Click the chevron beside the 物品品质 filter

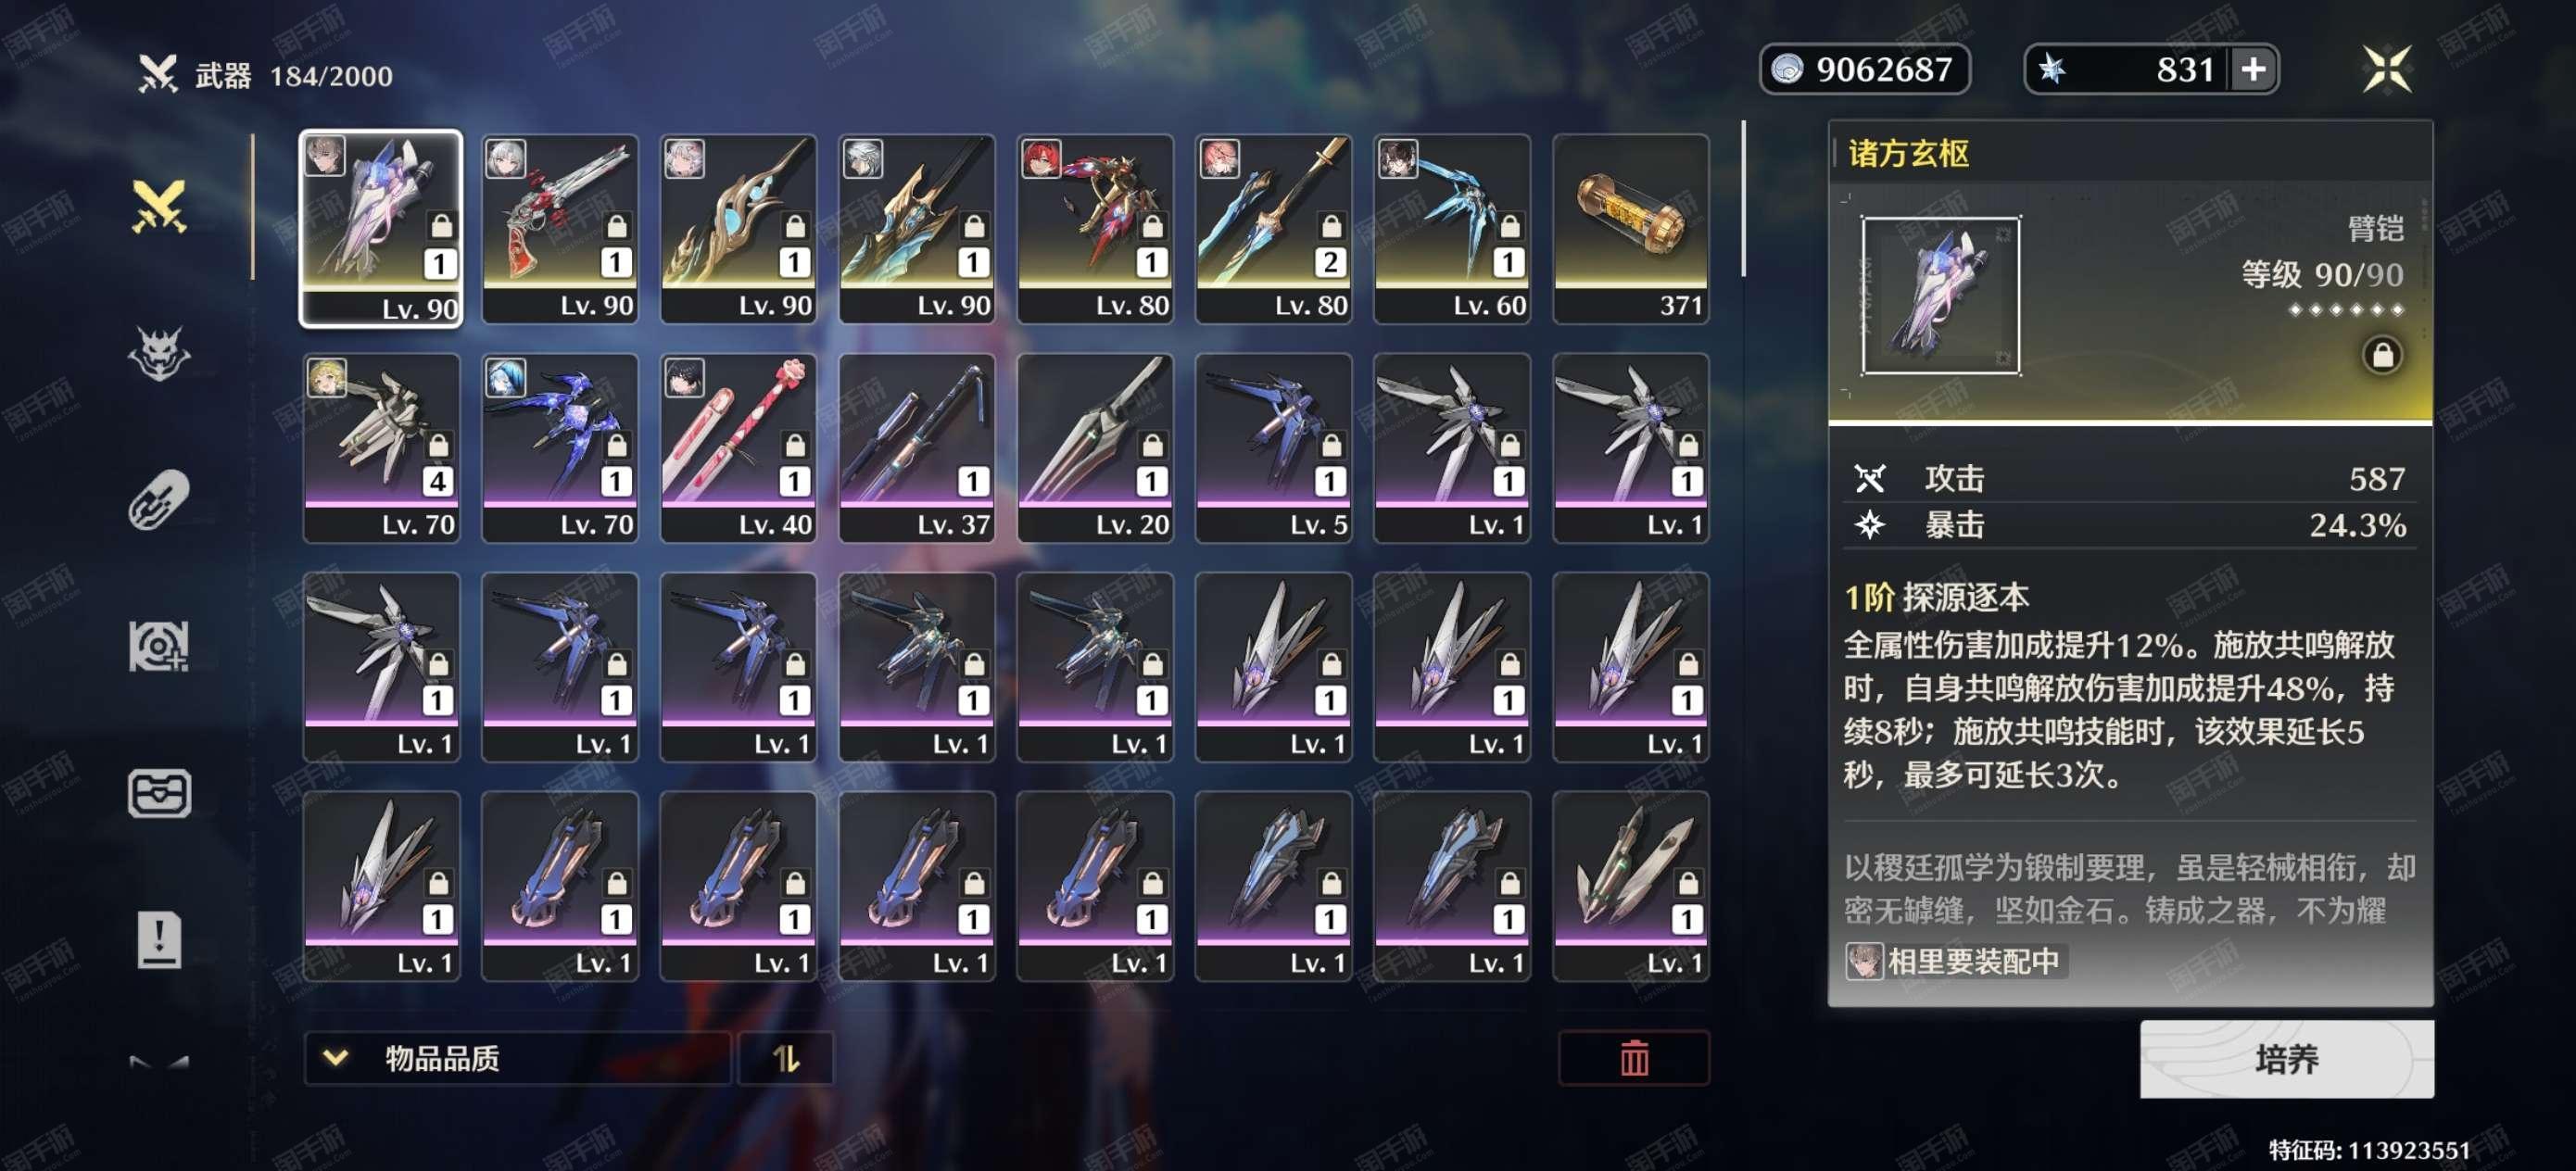click(336, 1057)
